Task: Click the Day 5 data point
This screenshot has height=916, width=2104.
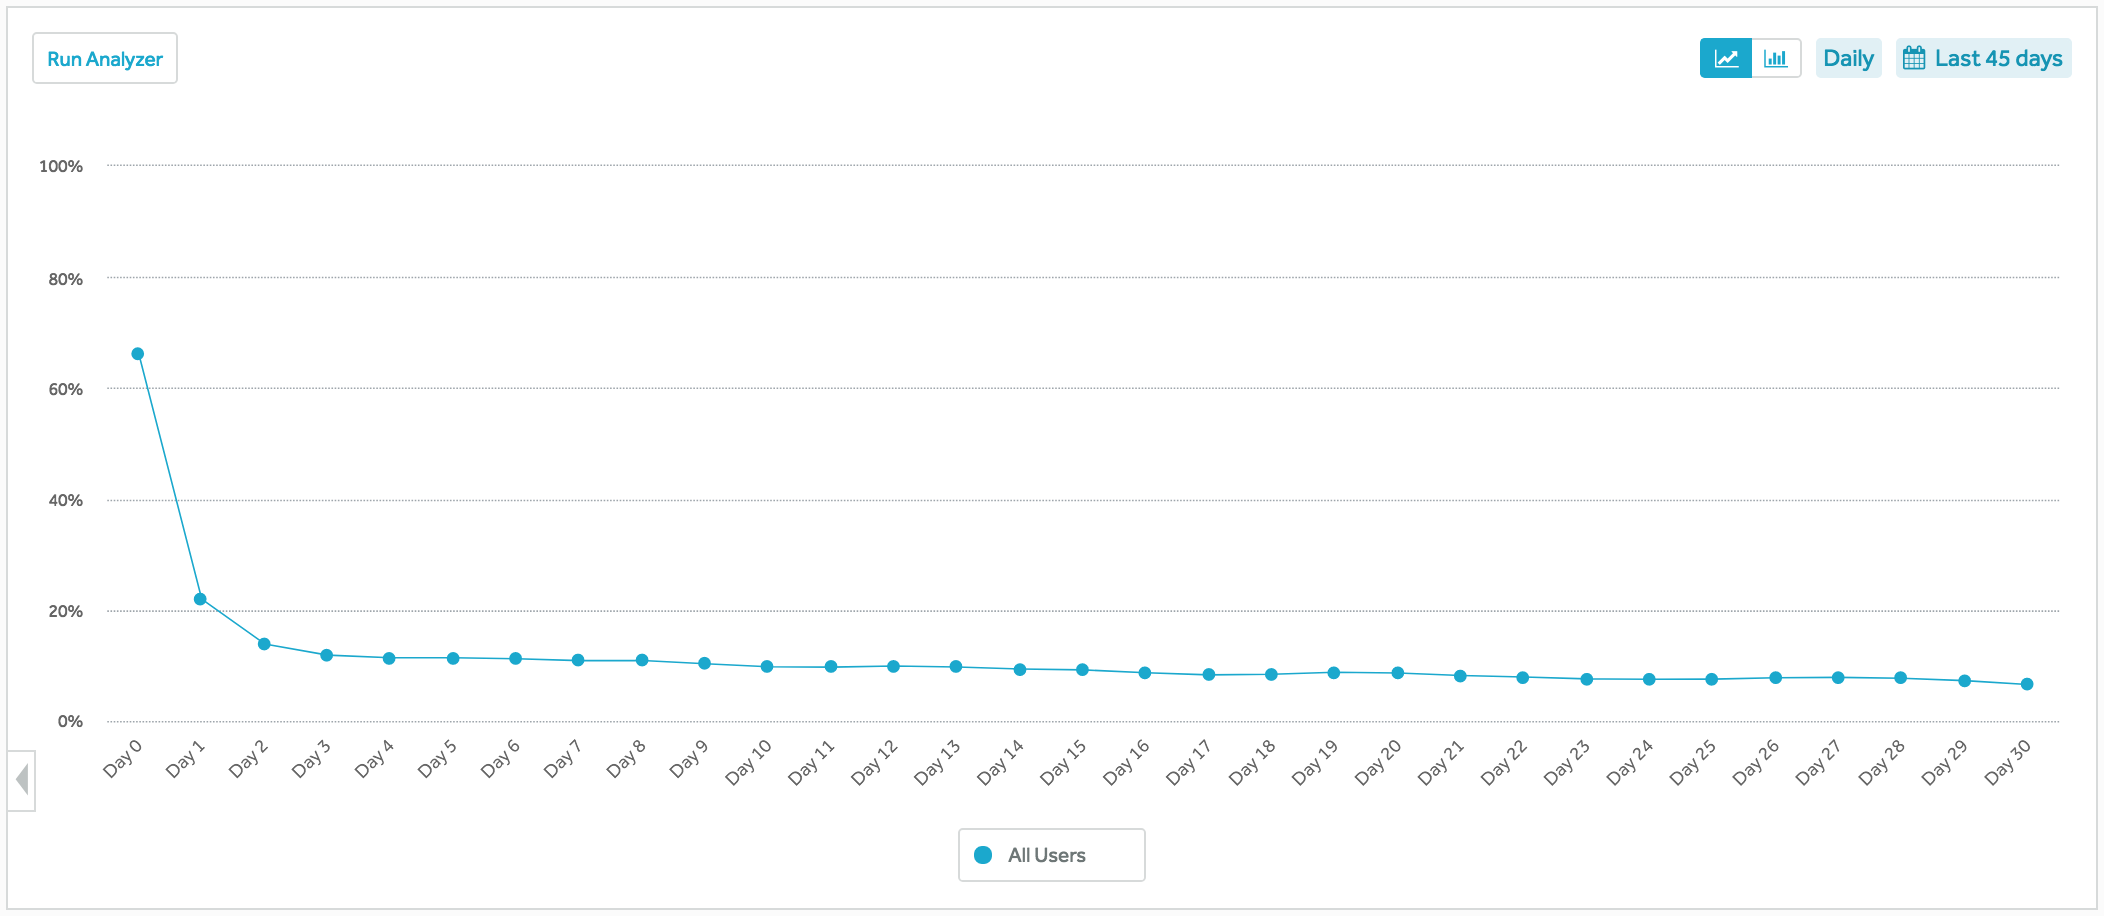Action: pos(453,658)
